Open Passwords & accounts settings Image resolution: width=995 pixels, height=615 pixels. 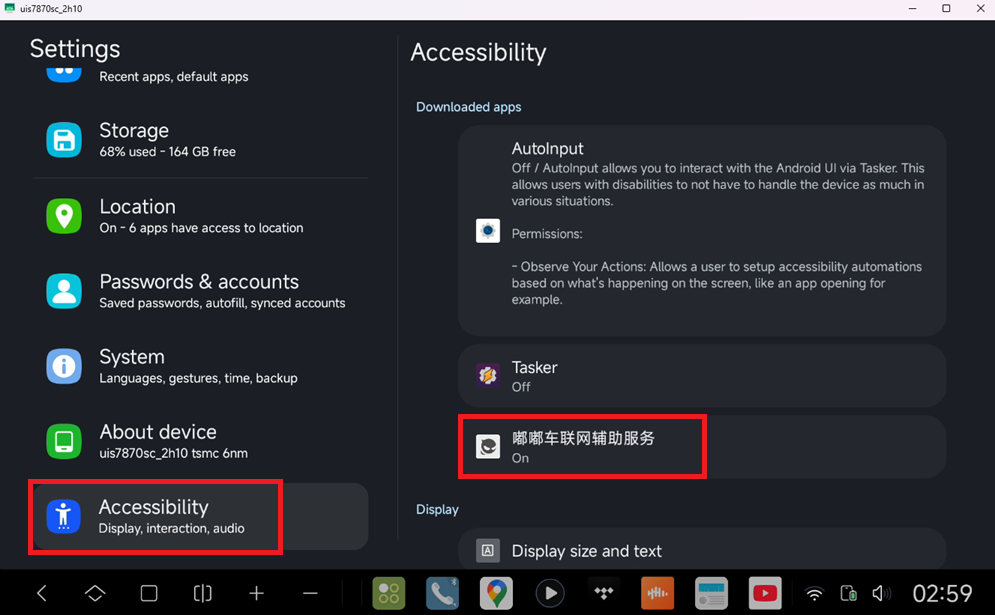pyautogui.click(x=200, y=291)
